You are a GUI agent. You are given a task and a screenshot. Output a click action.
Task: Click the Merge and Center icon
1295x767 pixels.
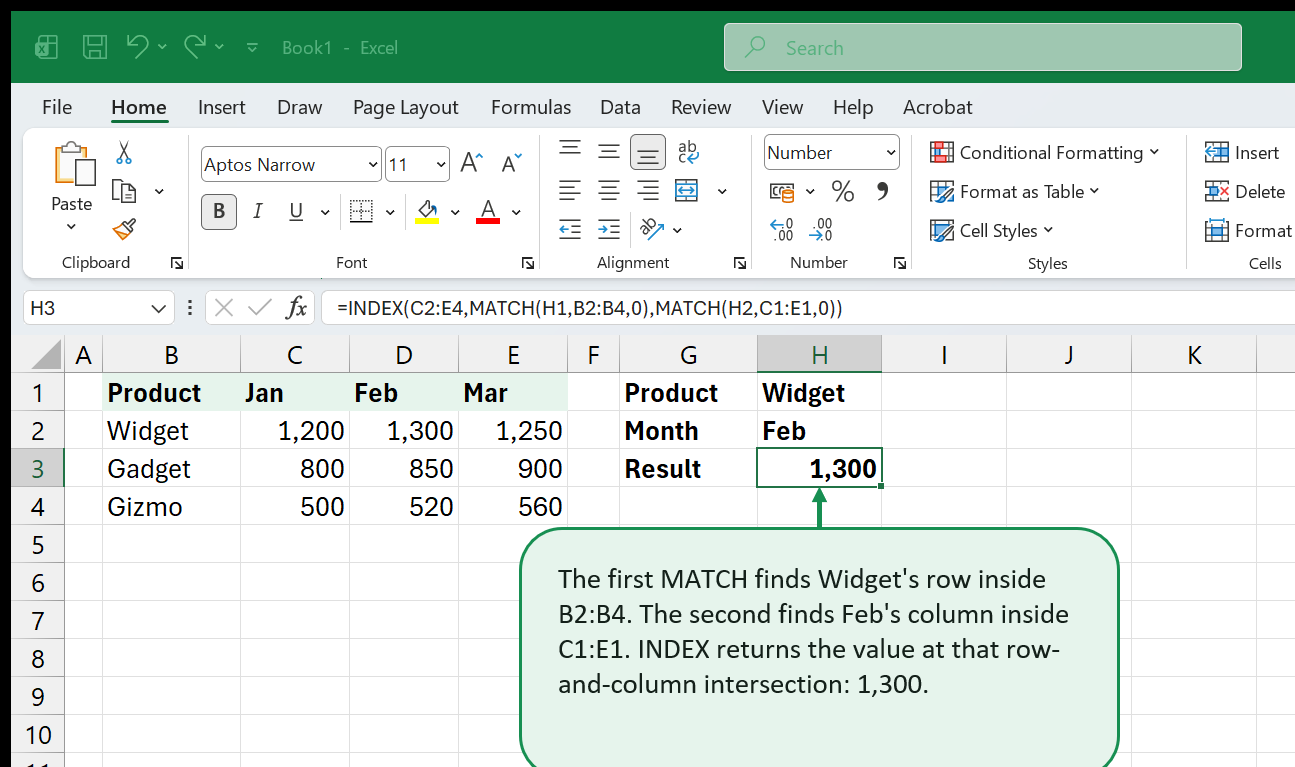687,190
